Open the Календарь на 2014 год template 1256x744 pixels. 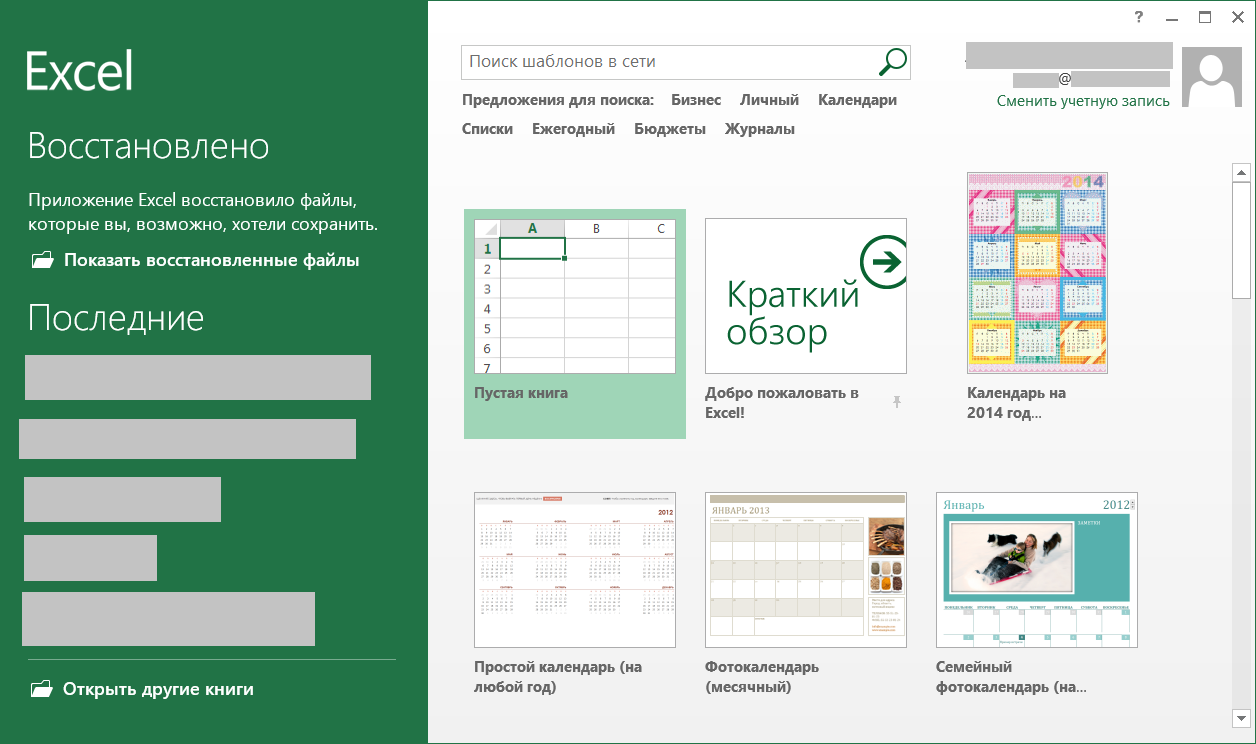[x=1037, y=274]
